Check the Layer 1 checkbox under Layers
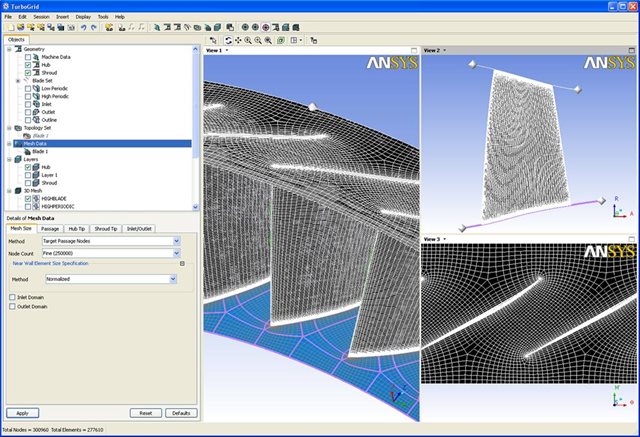The height and width of the screenshot is (437, 640). pos(28,175)
